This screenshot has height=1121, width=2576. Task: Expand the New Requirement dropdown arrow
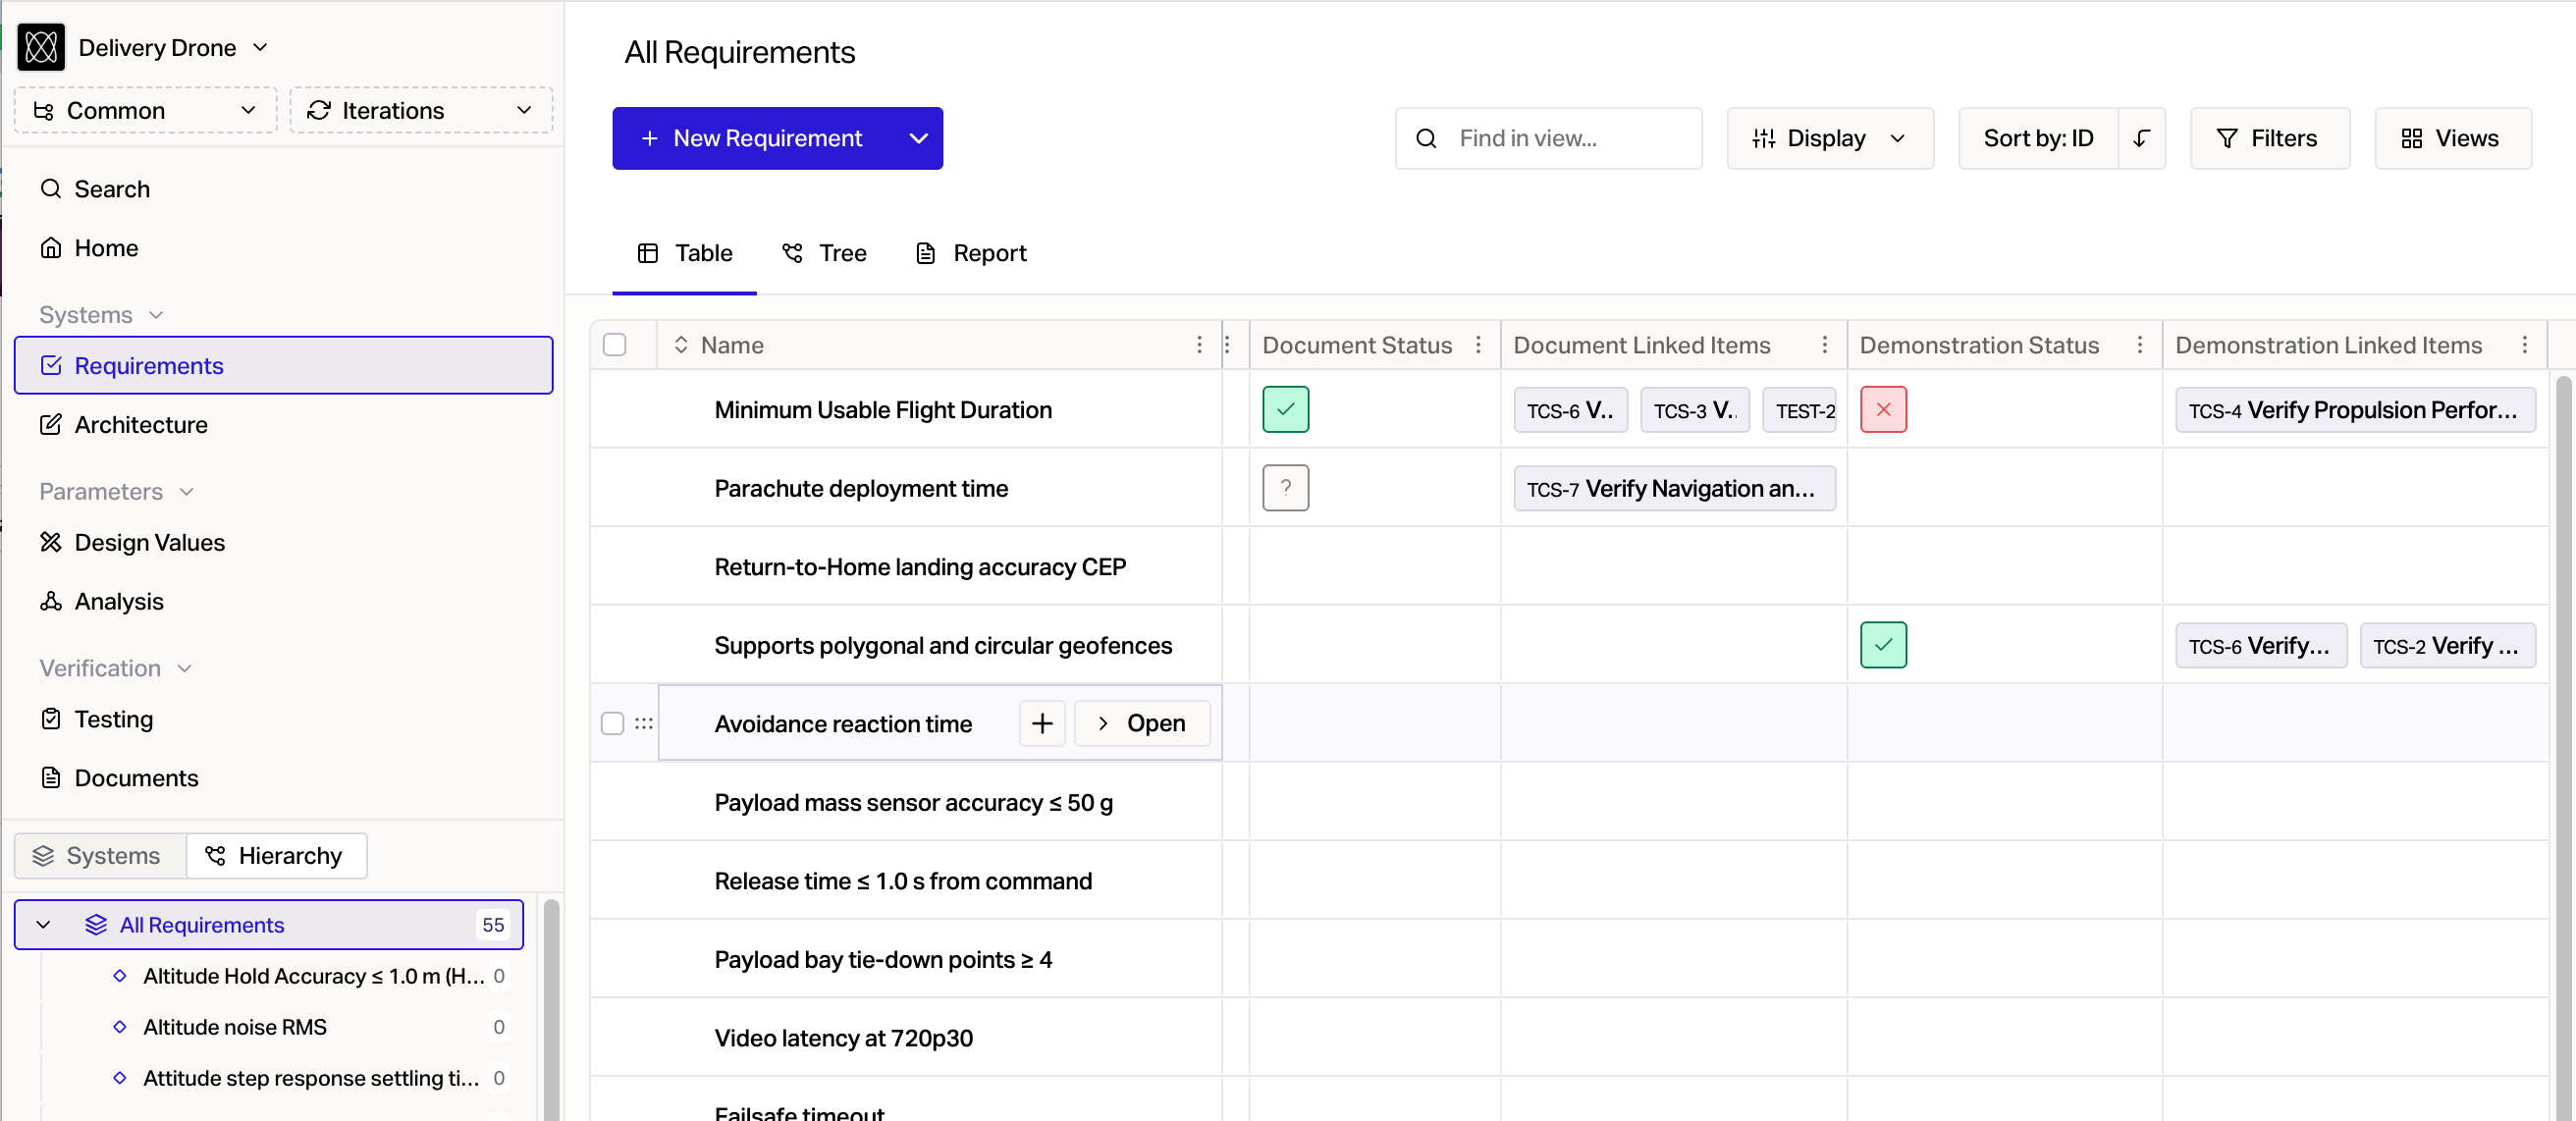click(x=918, y=138)
